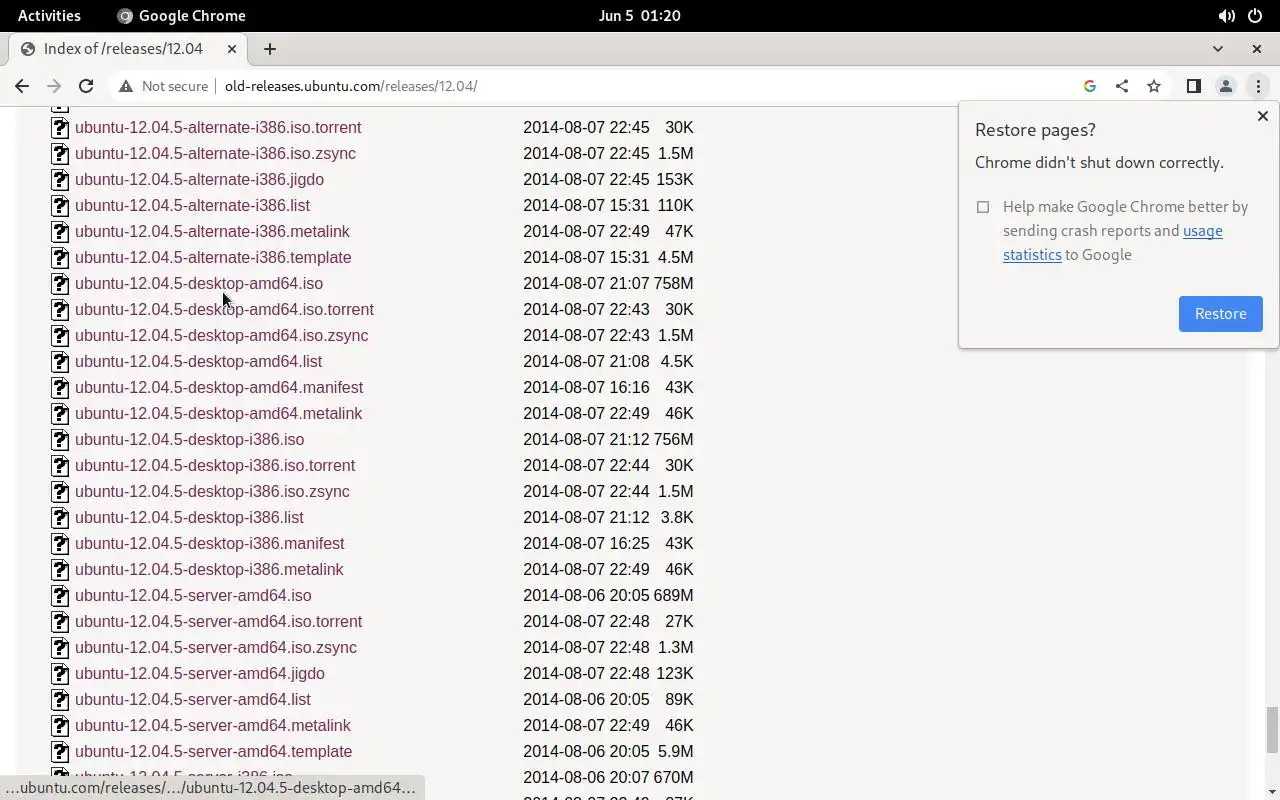Open ubuntu-12.04.5-alternate-i386.metalink link
This screenshot has width=1280, height=800.
point(212,231)
